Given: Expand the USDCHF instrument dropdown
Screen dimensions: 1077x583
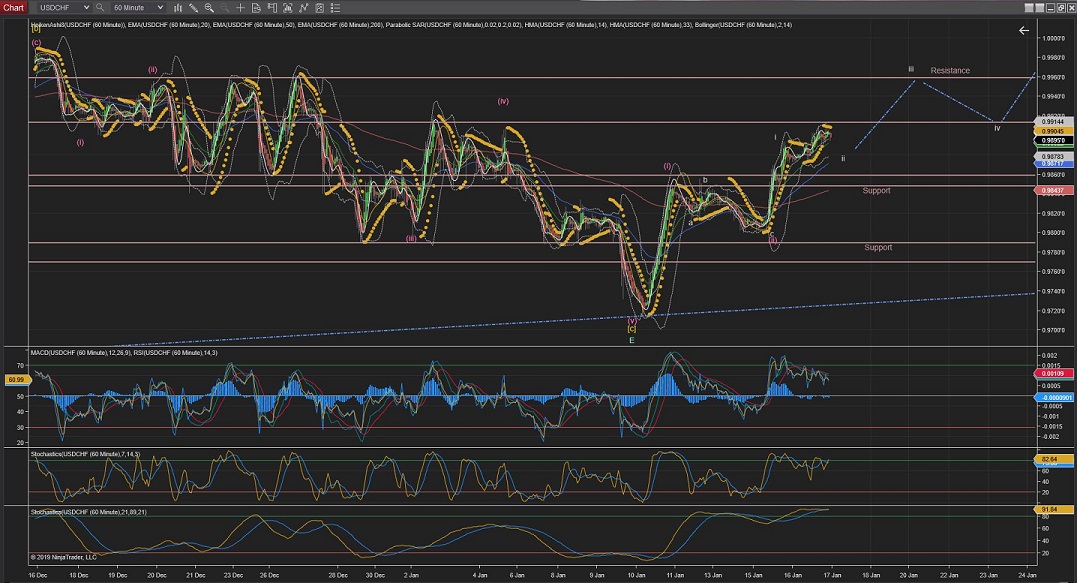Looking at the screenshot, I should (85, 7).
